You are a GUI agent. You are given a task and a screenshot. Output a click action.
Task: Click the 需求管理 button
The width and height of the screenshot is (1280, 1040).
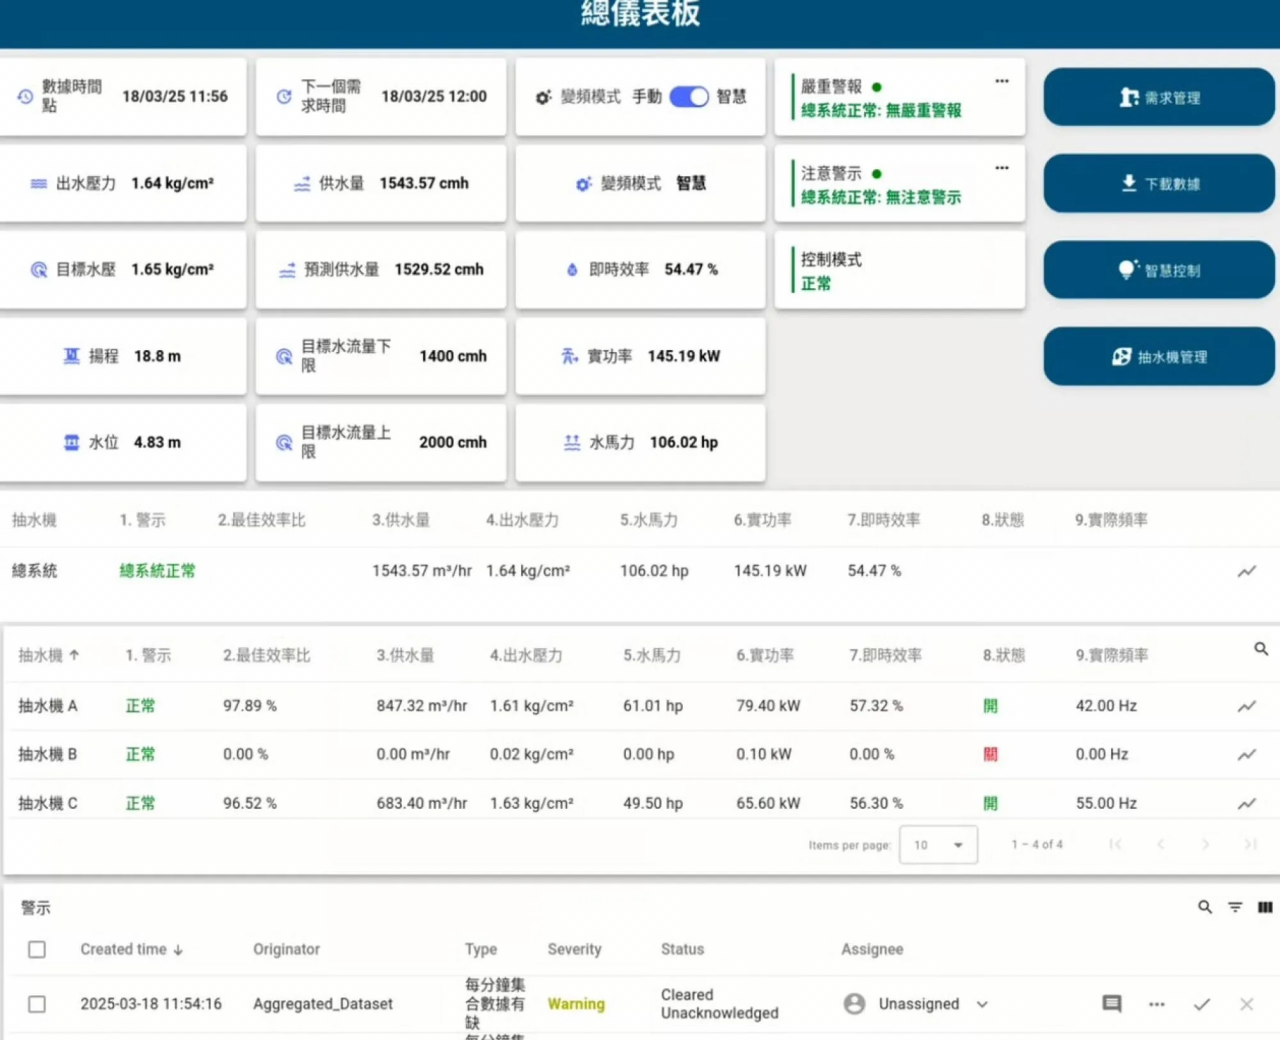(x=1159, y=97)
